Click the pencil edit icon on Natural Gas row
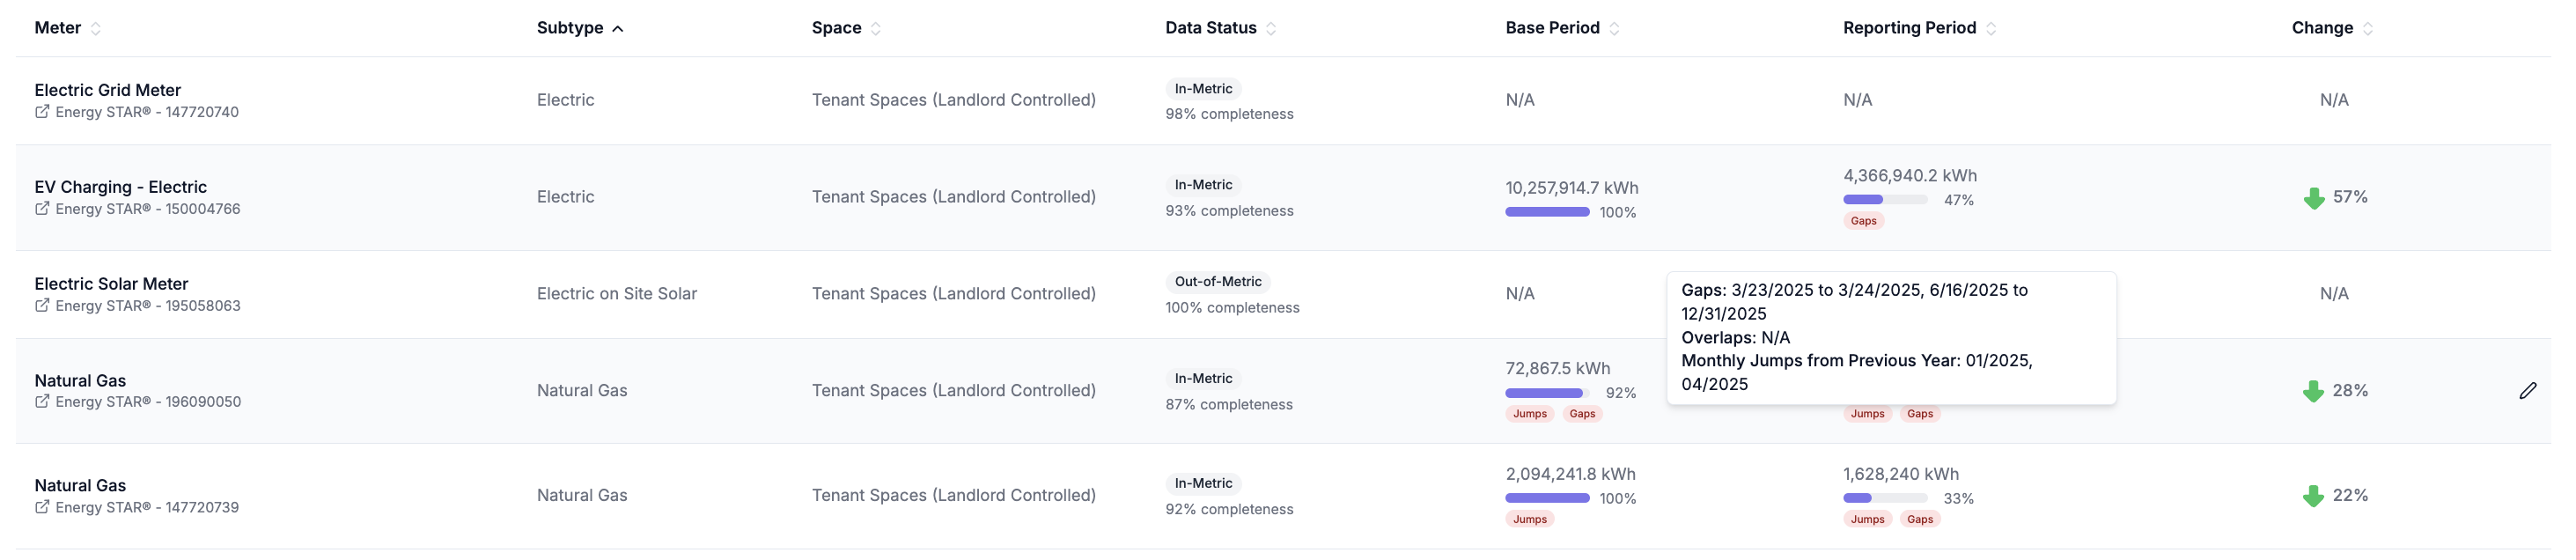Image resolution: width=2576 pixels, height=560 pixels. [2527, 391]
